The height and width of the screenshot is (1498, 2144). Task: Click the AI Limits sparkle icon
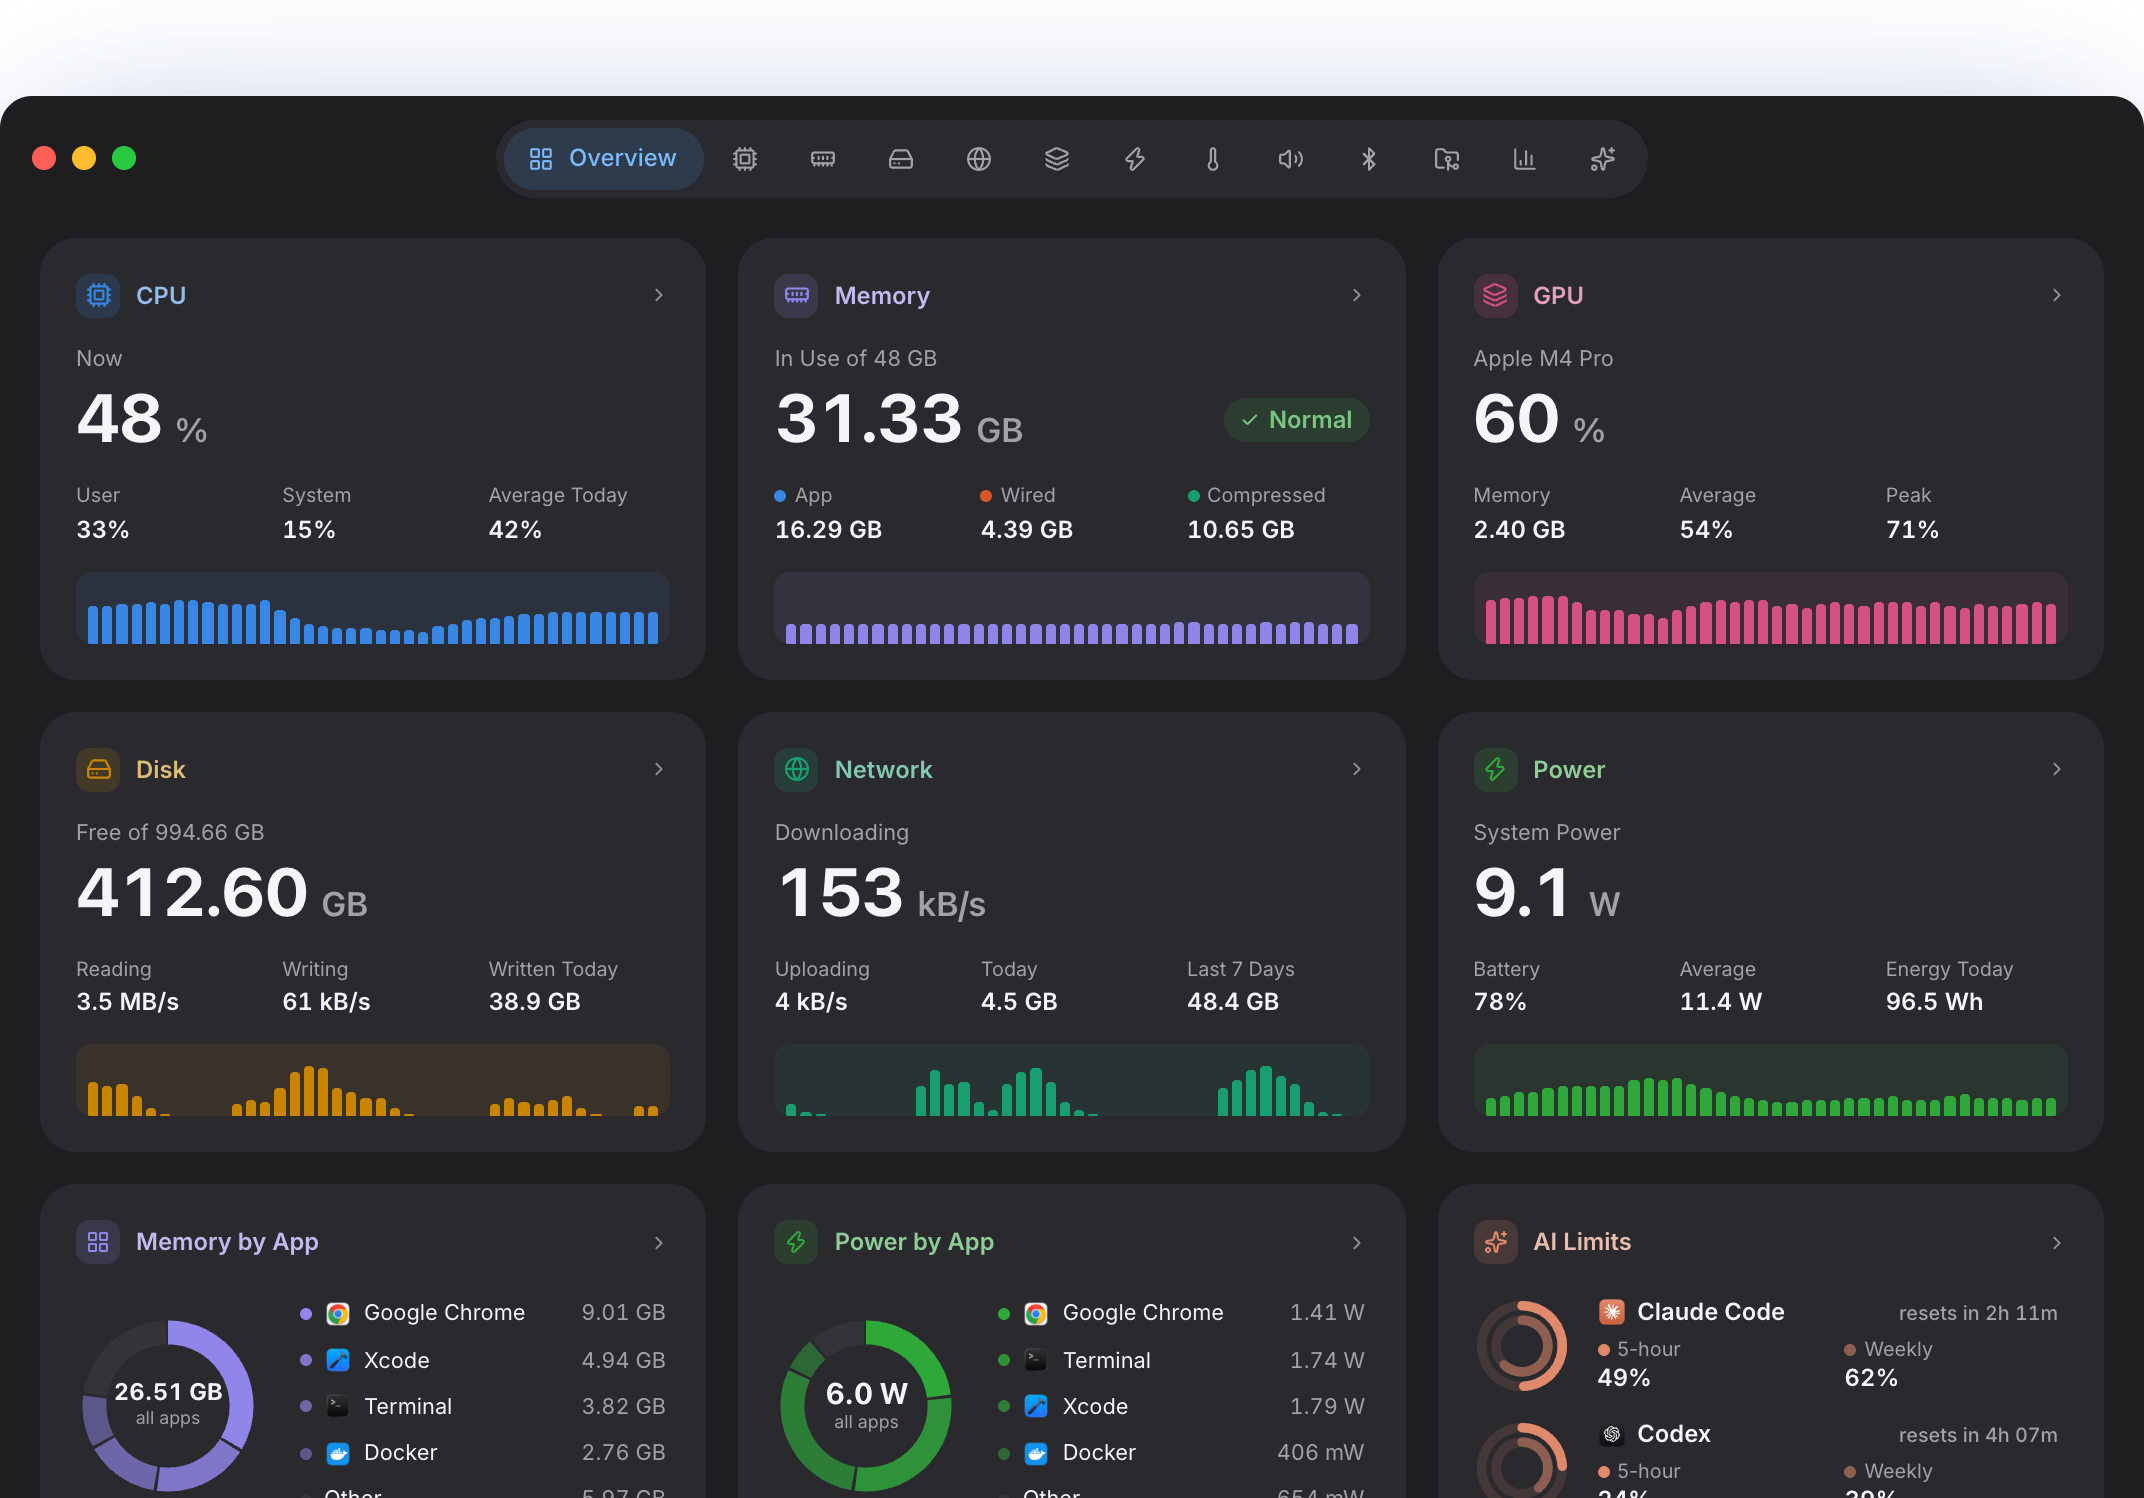[x=1495, y=1242]
